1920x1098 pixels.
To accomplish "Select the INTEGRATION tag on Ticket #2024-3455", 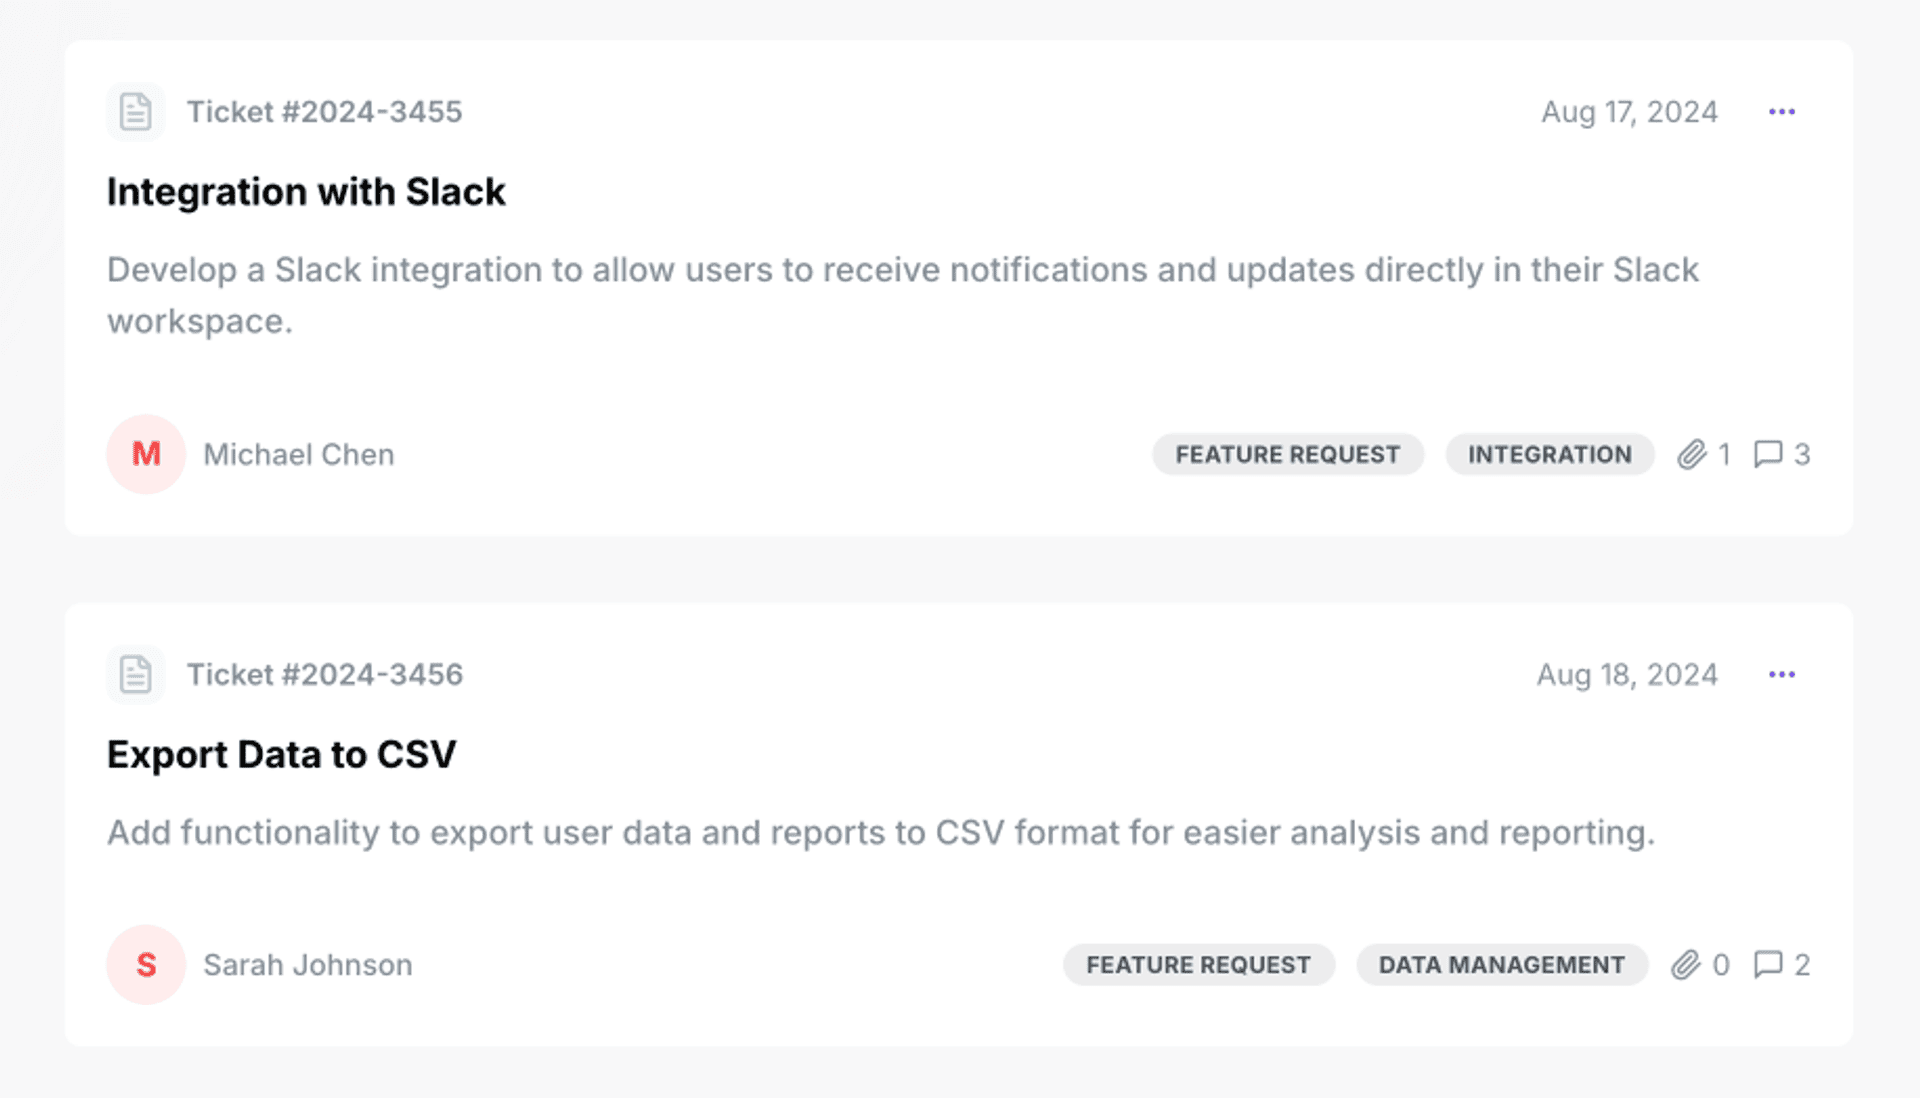I will click(x=1549, y=455).
